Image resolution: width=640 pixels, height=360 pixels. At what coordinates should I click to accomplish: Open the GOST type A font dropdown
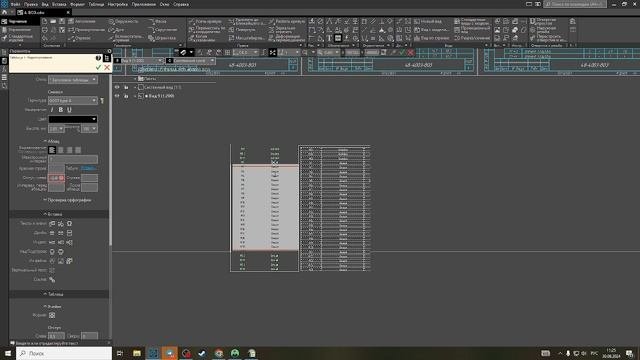73,100
